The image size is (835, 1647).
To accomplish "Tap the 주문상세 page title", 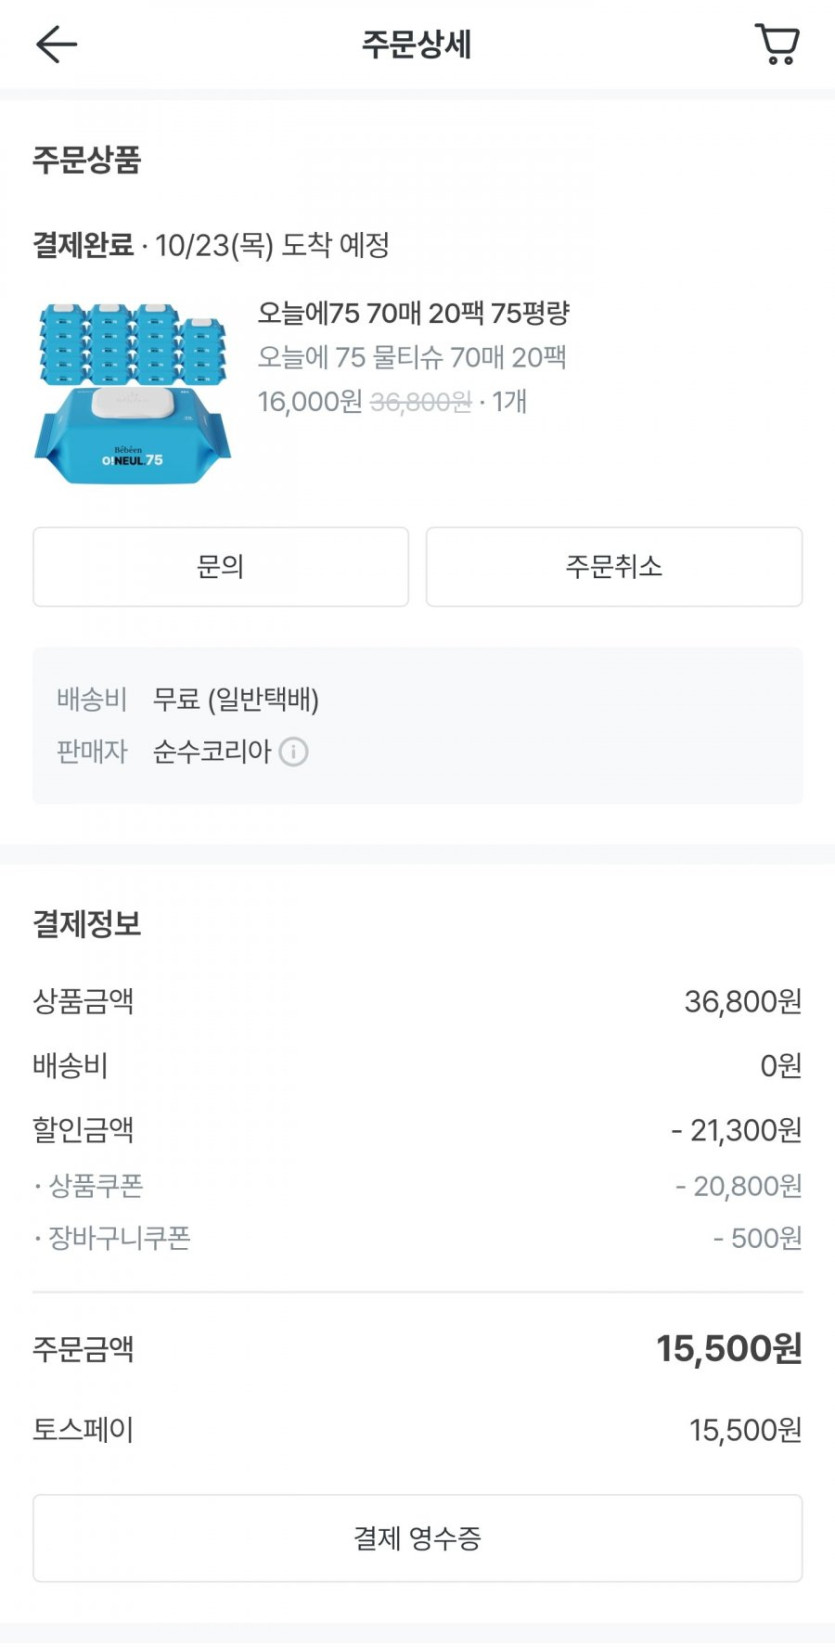I will click(x=416, y=45).
